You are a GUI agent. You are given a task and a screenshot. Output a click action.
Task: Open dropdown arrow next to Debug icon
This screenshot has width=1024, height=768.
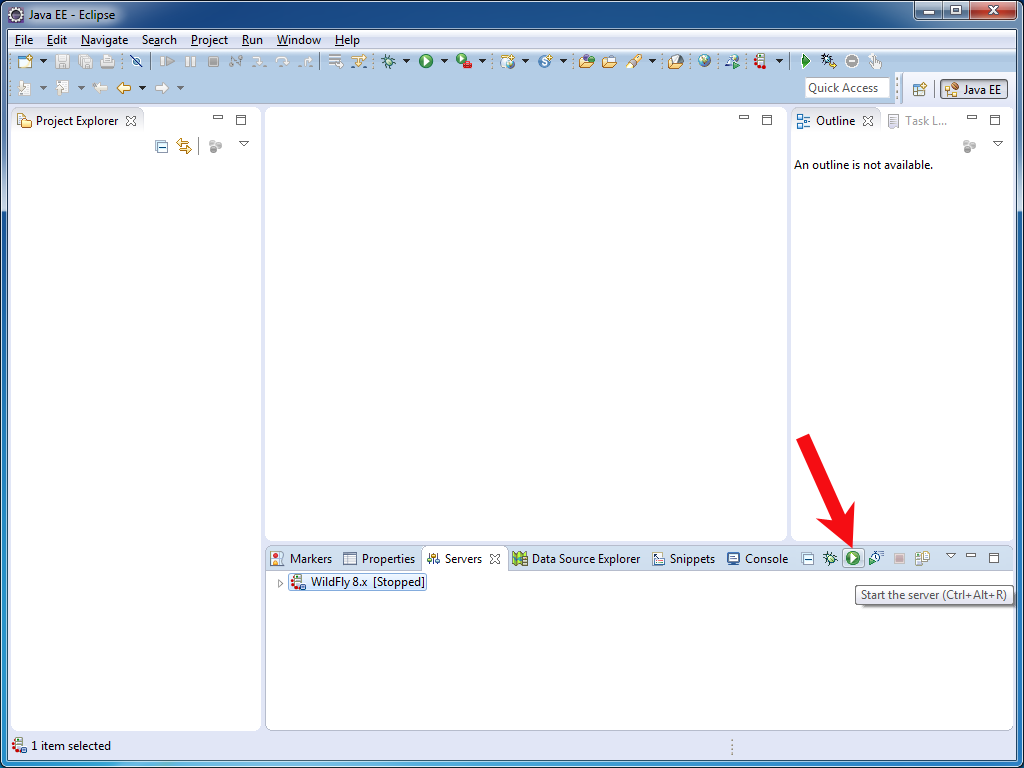point(406,61)
